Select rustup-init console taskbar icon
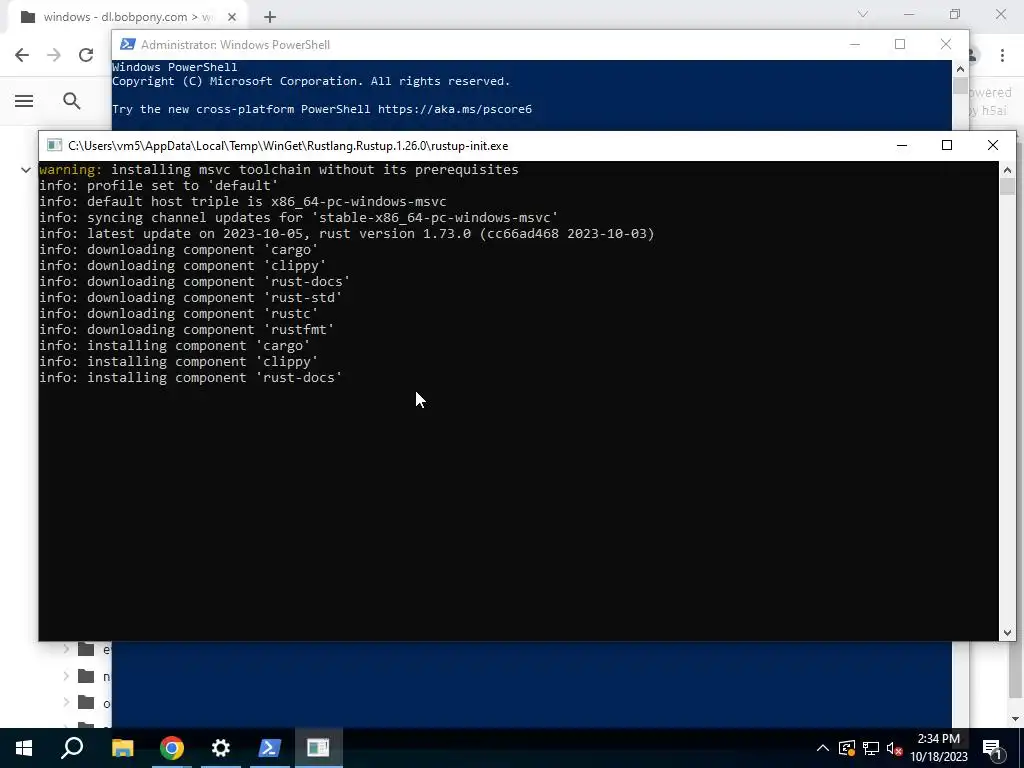Screen dimensions: 1024x768 point(318,748)
